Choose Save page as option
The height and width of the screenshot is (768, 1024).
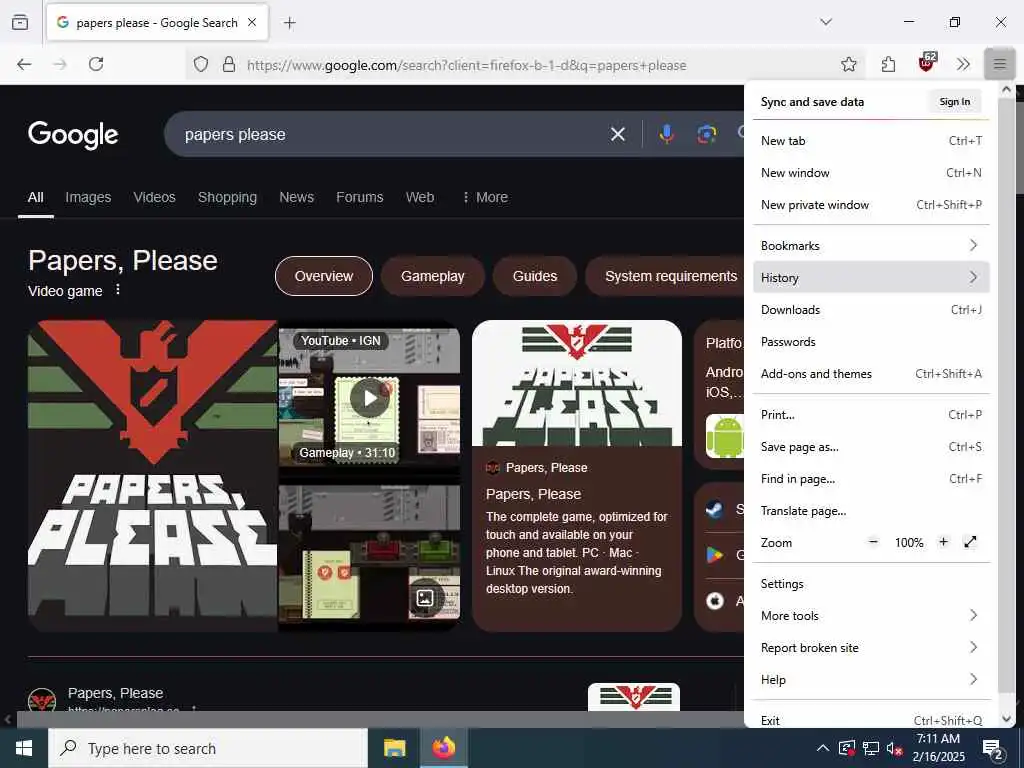coord(871,447)
